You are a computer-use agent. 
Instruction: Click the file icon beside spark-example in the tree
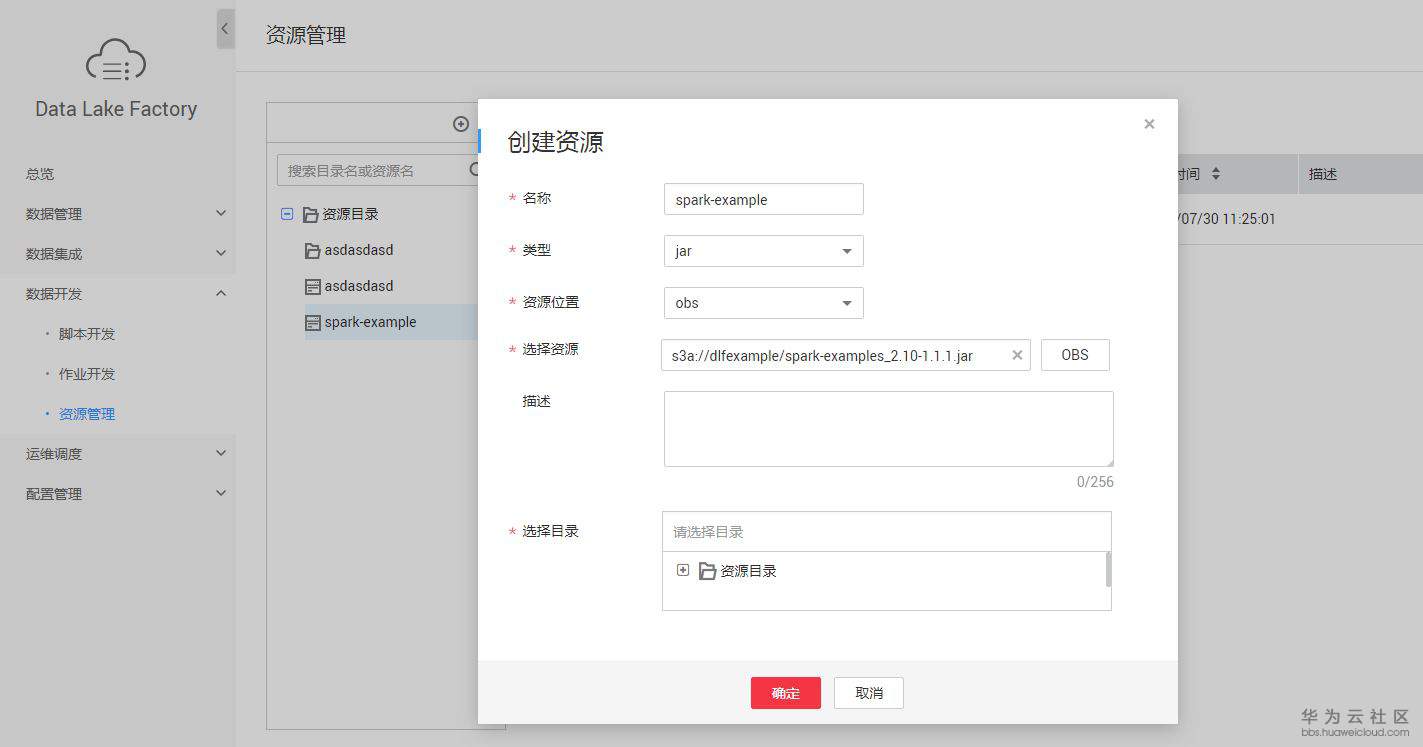(313, 322)
